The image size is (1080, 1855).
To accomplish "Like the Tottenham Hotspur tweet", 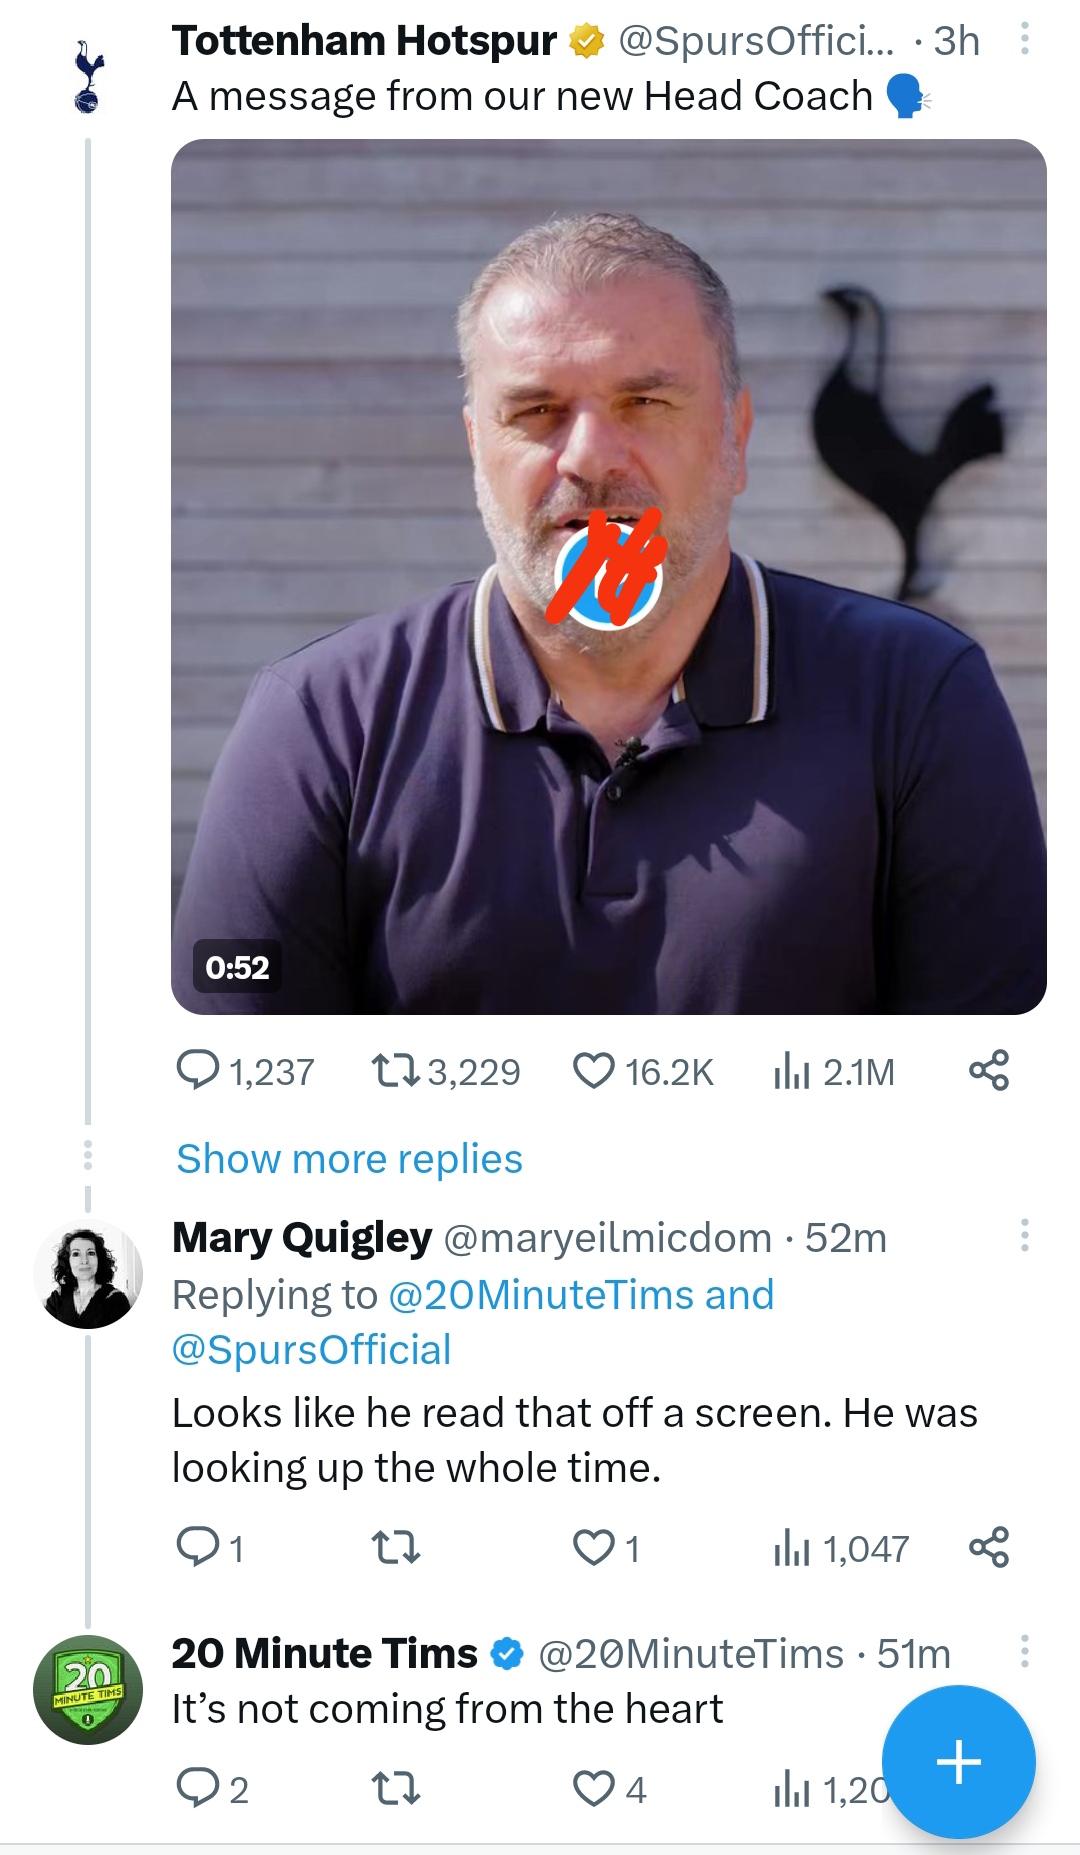I will (x=642, y=1072).
